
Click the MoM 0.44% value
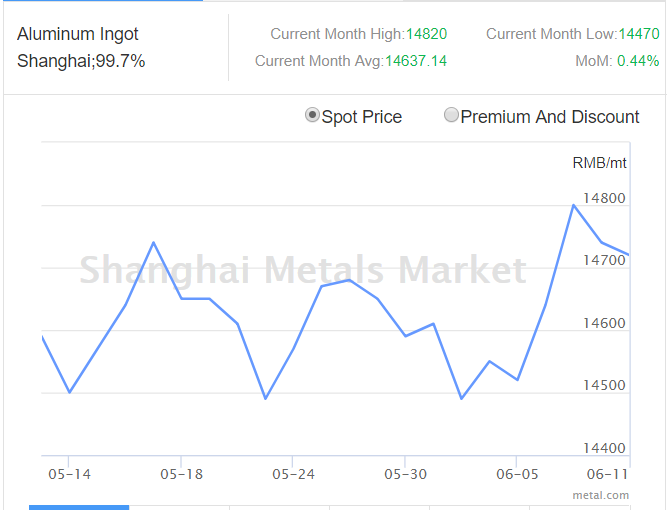[x=638, y=61]
